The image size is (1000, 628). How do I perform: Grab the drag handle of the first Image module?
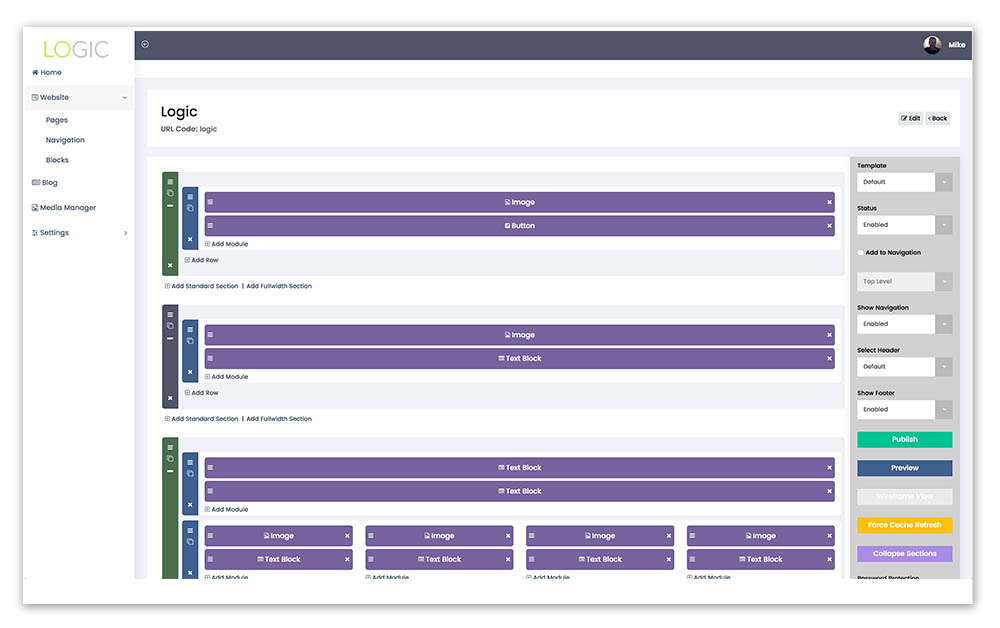211,202
